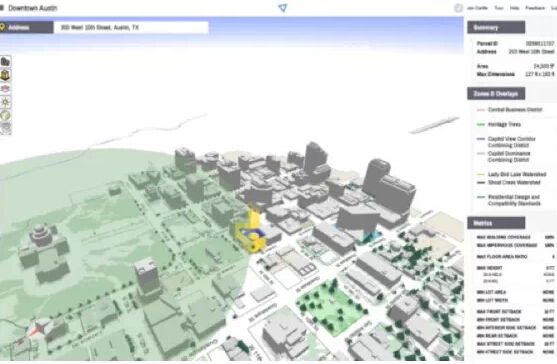Select the yellow 3D building envelope tool
This screenshot has width=557, height=364.
click(x=5, y=75)
